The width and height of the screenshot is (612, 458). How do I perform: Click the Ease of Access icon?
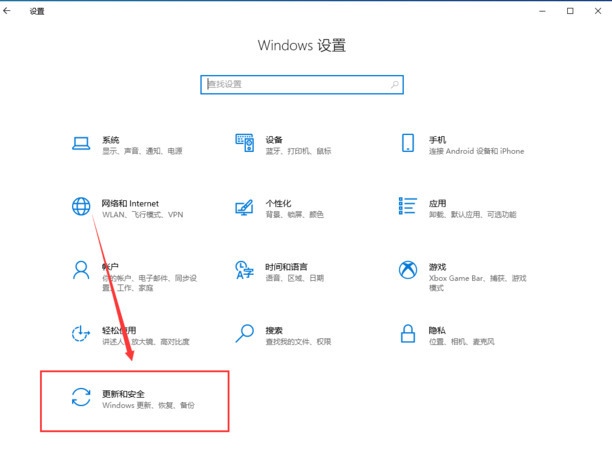click(81, 333)
